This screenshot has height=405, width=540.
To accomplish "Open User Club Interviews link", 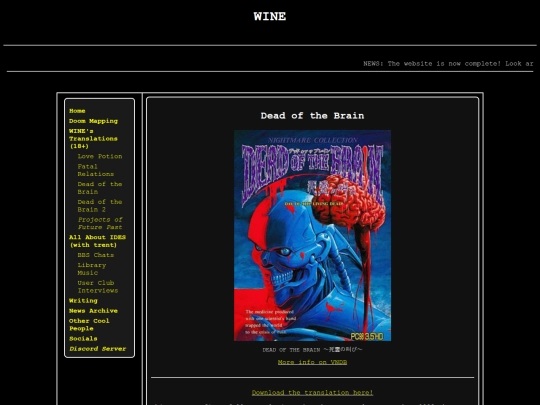I will pos(98,287).
